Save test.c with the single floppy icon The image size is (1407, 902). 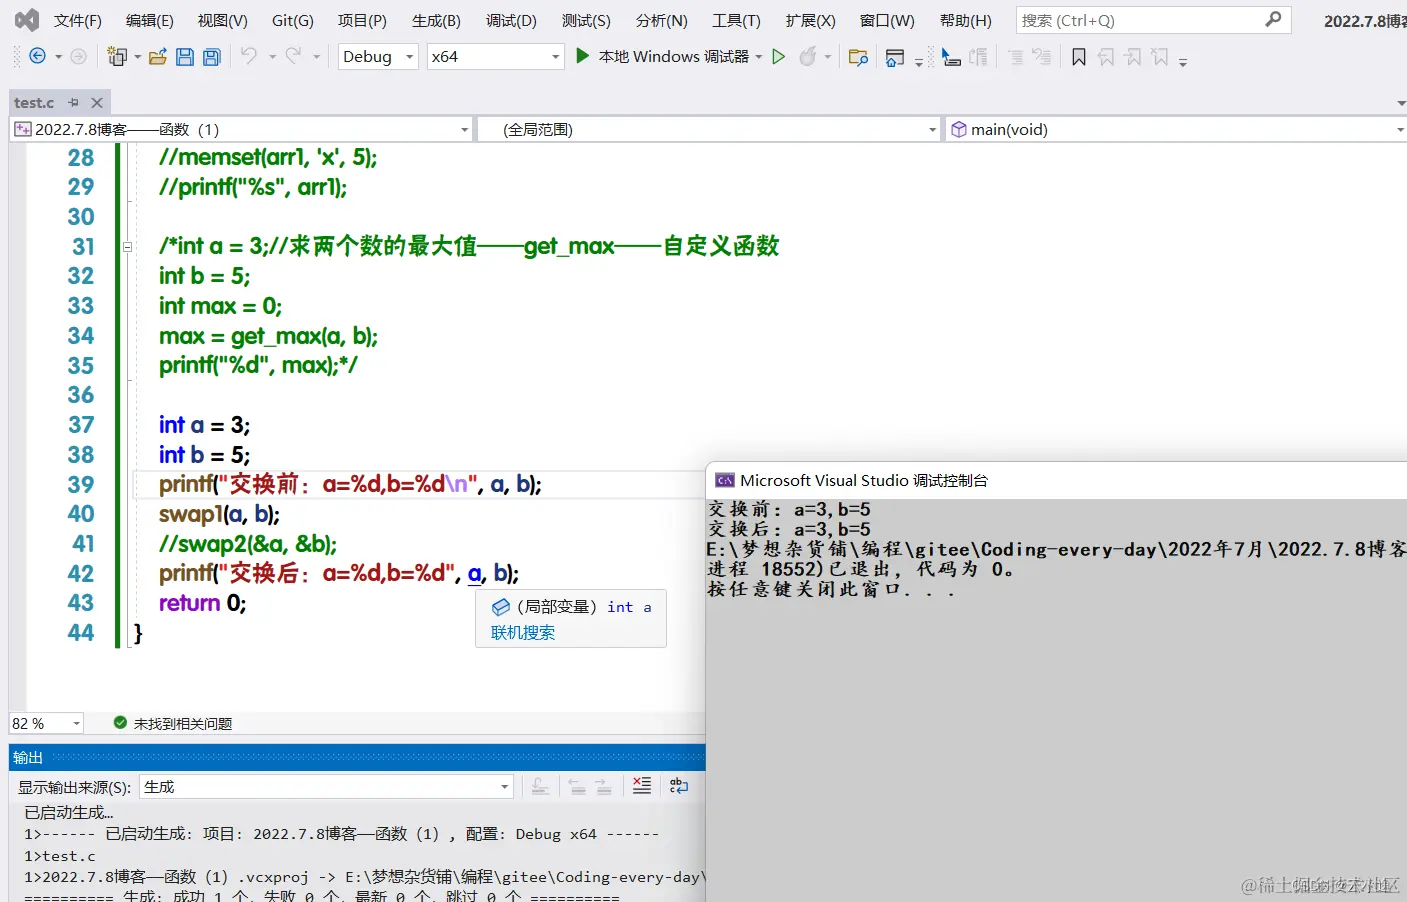tap(185, 57)
